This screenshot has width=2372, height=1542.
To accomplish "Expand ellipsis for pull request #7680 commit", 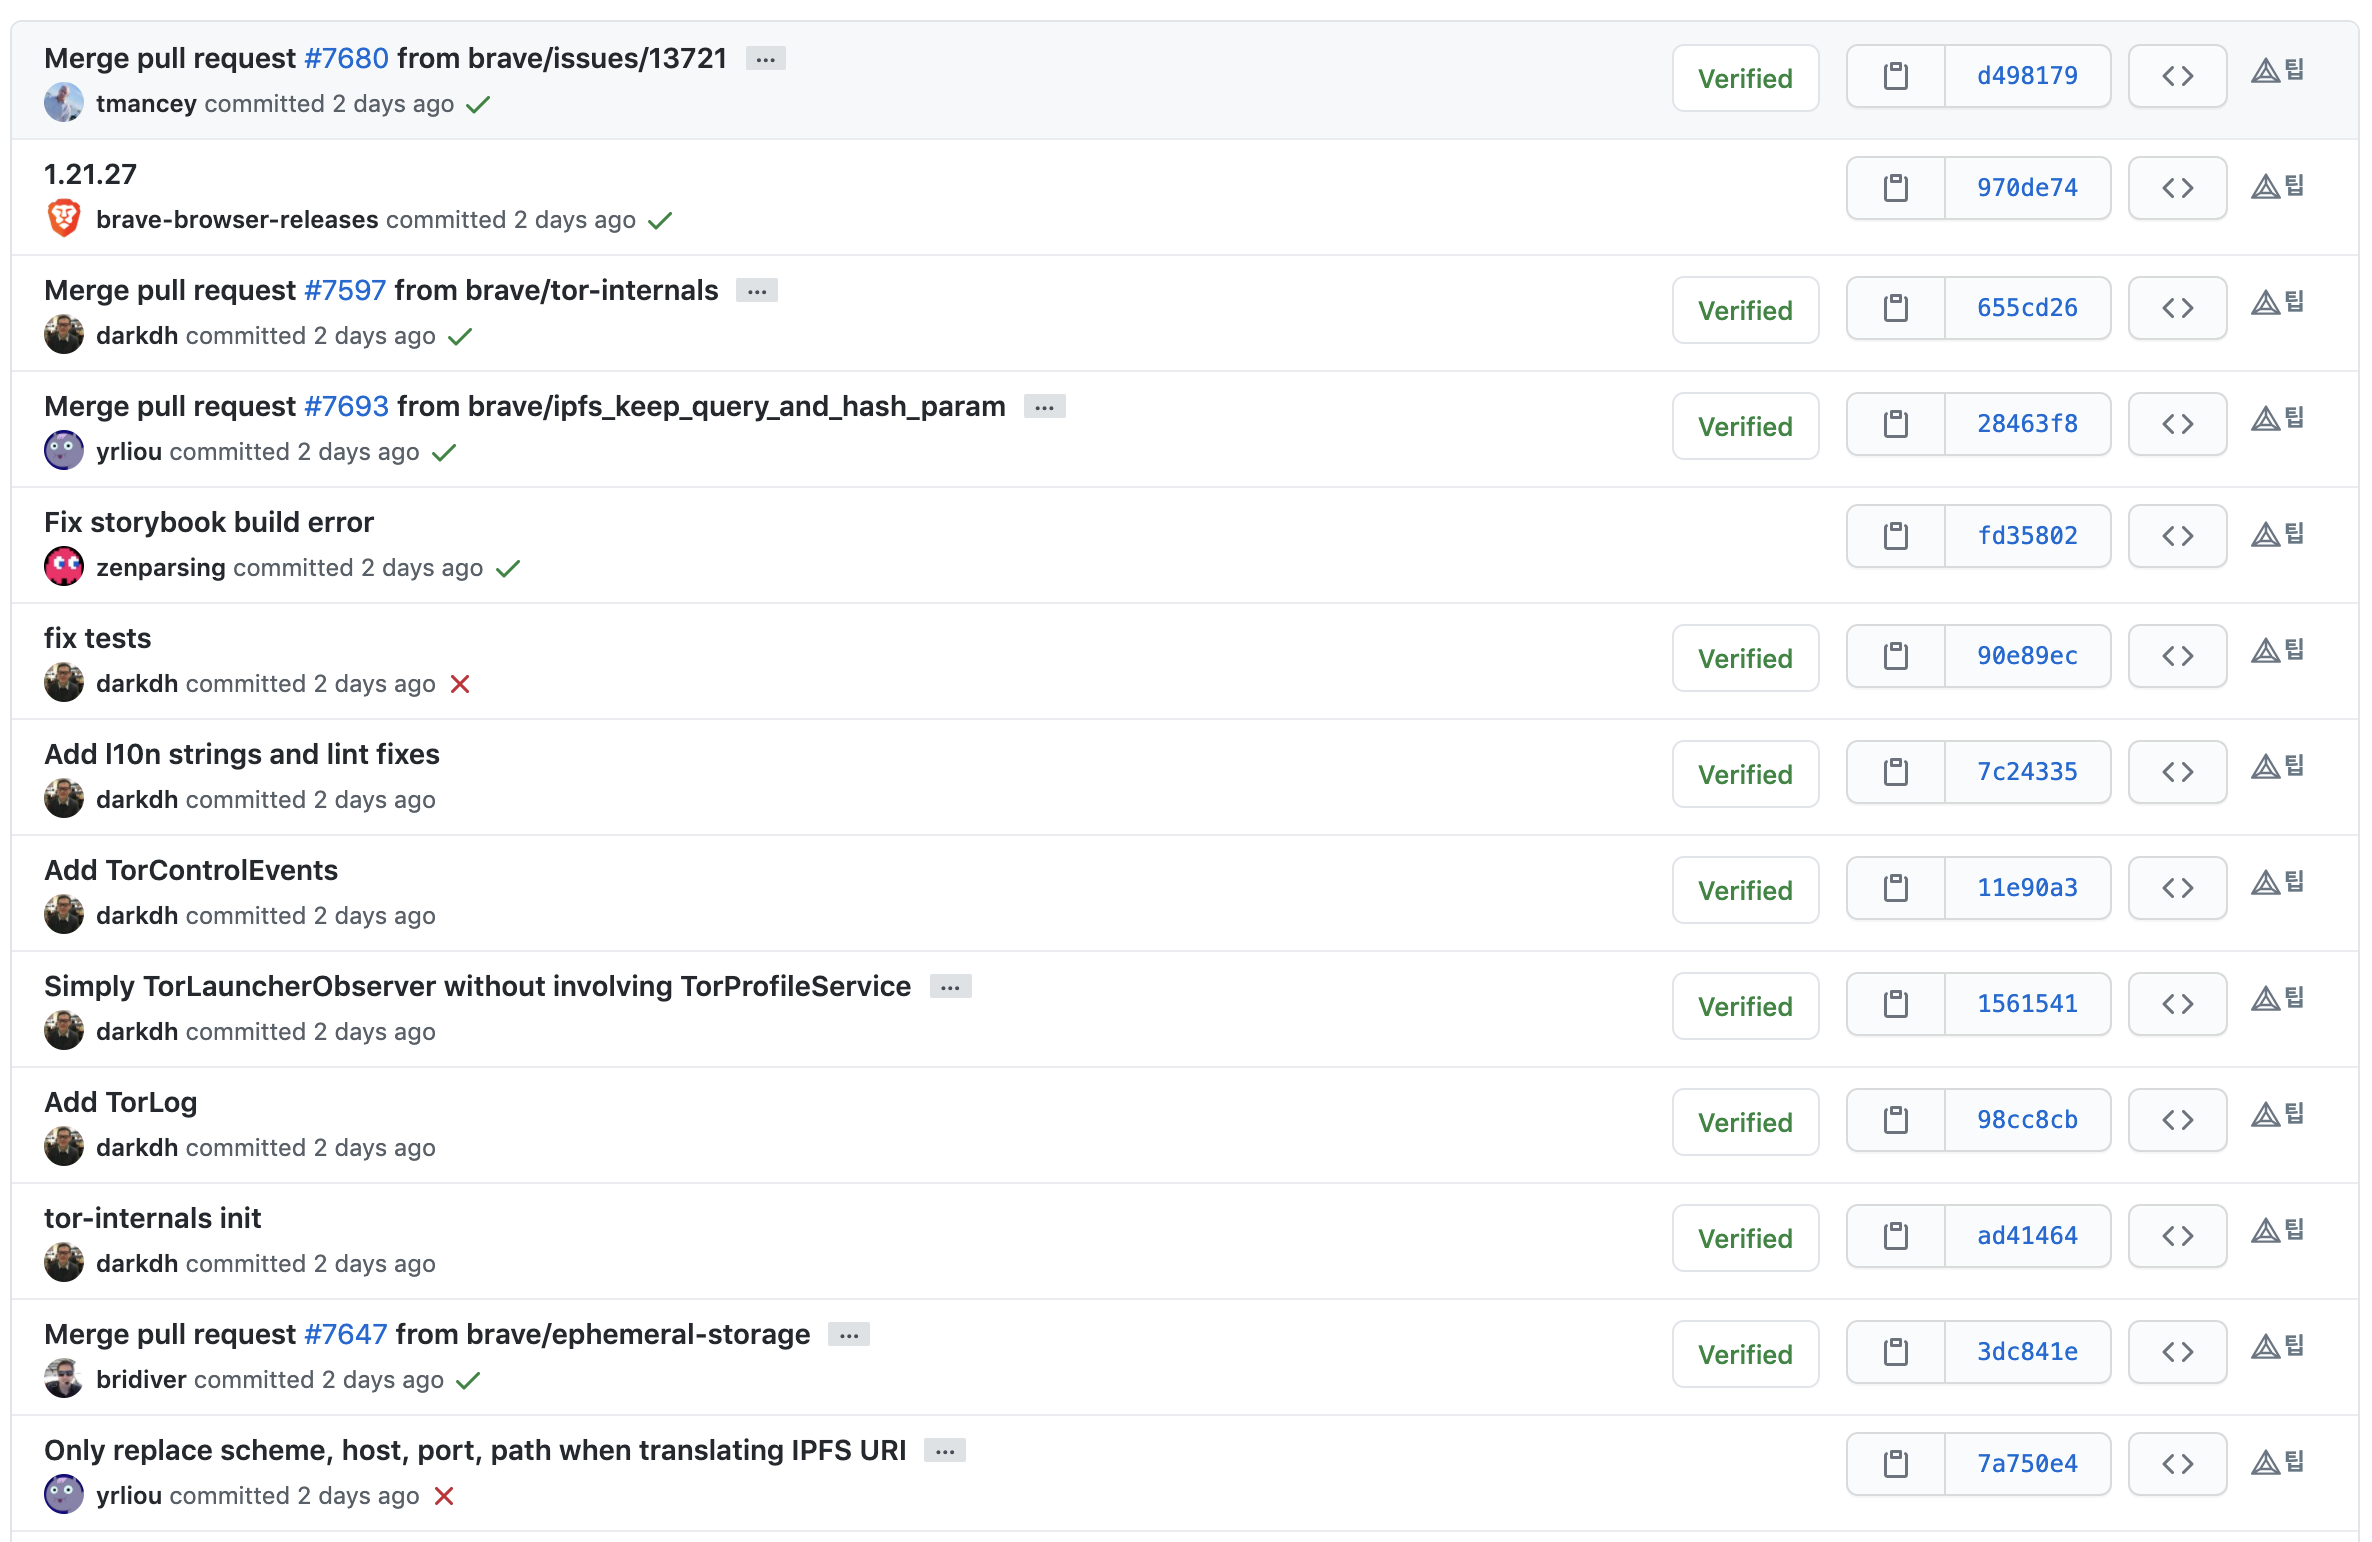I will point(765,59).
